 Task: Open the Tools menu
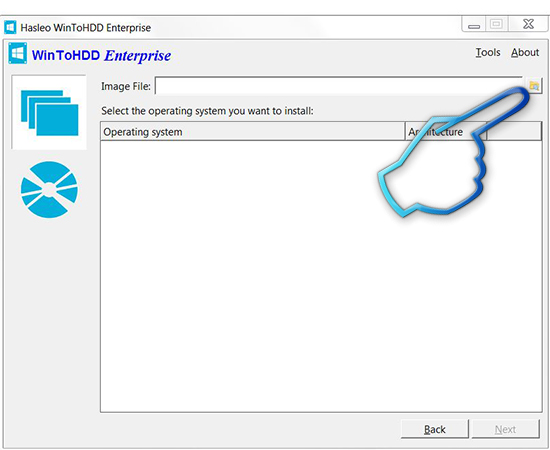(488, 52)
